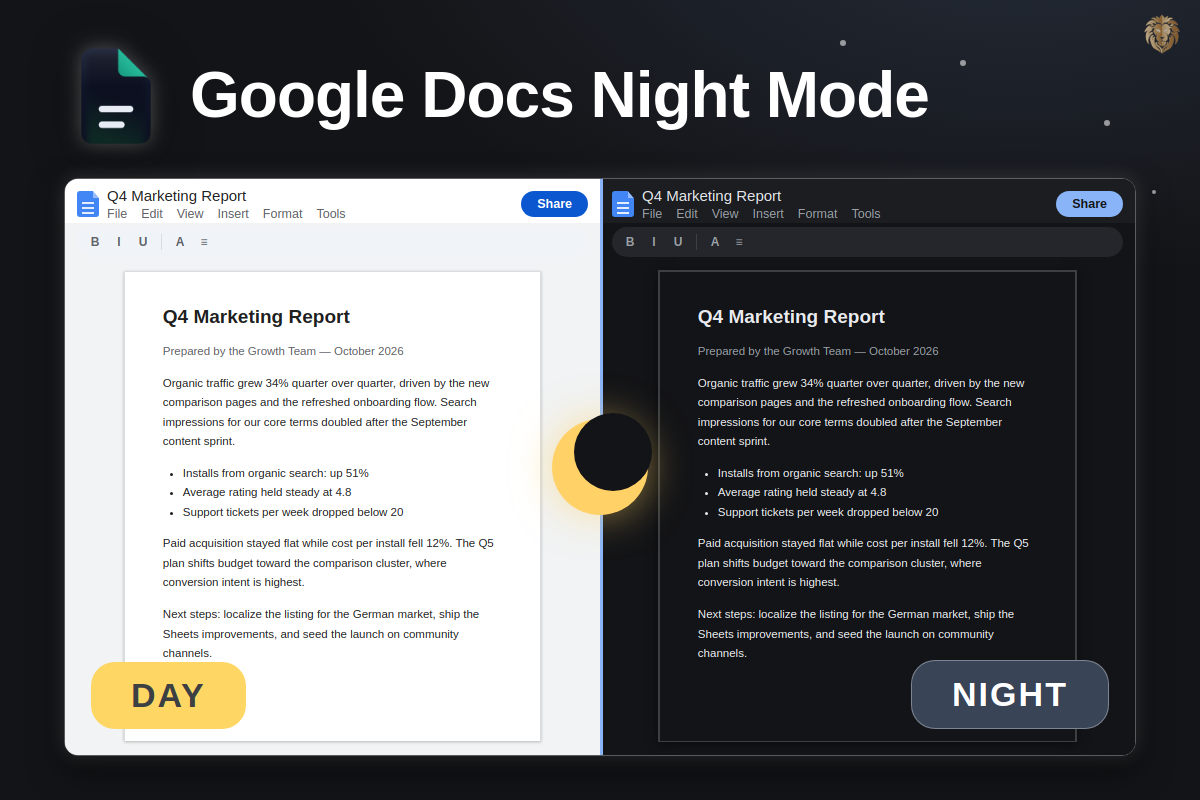The image size is (1200, 800).
Task: Click the sun and moon icon between the panes
Action: [601, 464]
